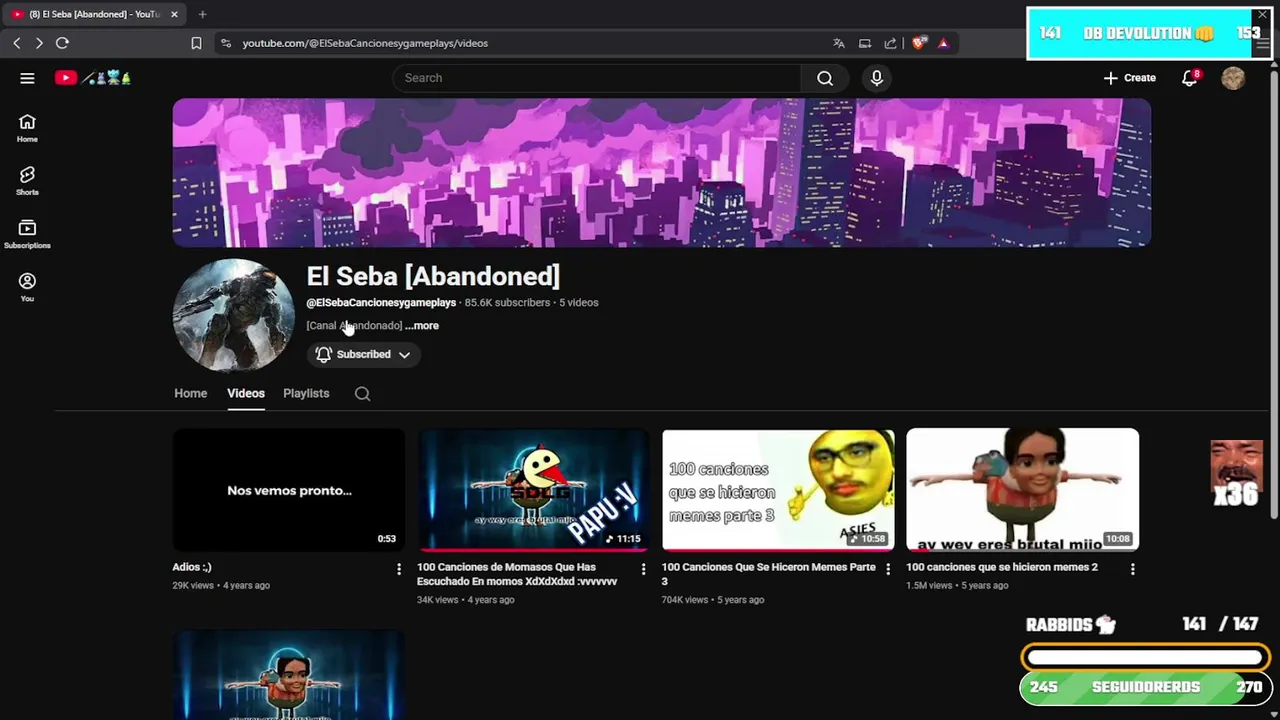Click the channel profile picture
The width and height of the screenshot is (1280, 720).
point(233,316)
